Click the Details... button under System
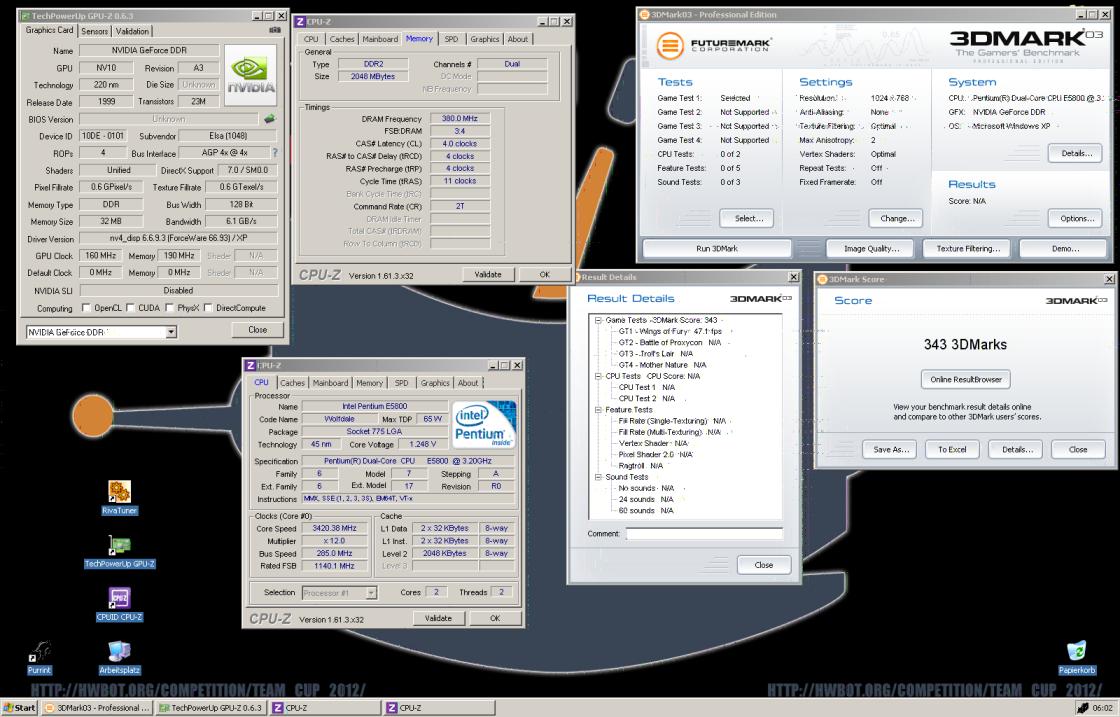The image size is (1120, 717). click(x=1076, y=153)
